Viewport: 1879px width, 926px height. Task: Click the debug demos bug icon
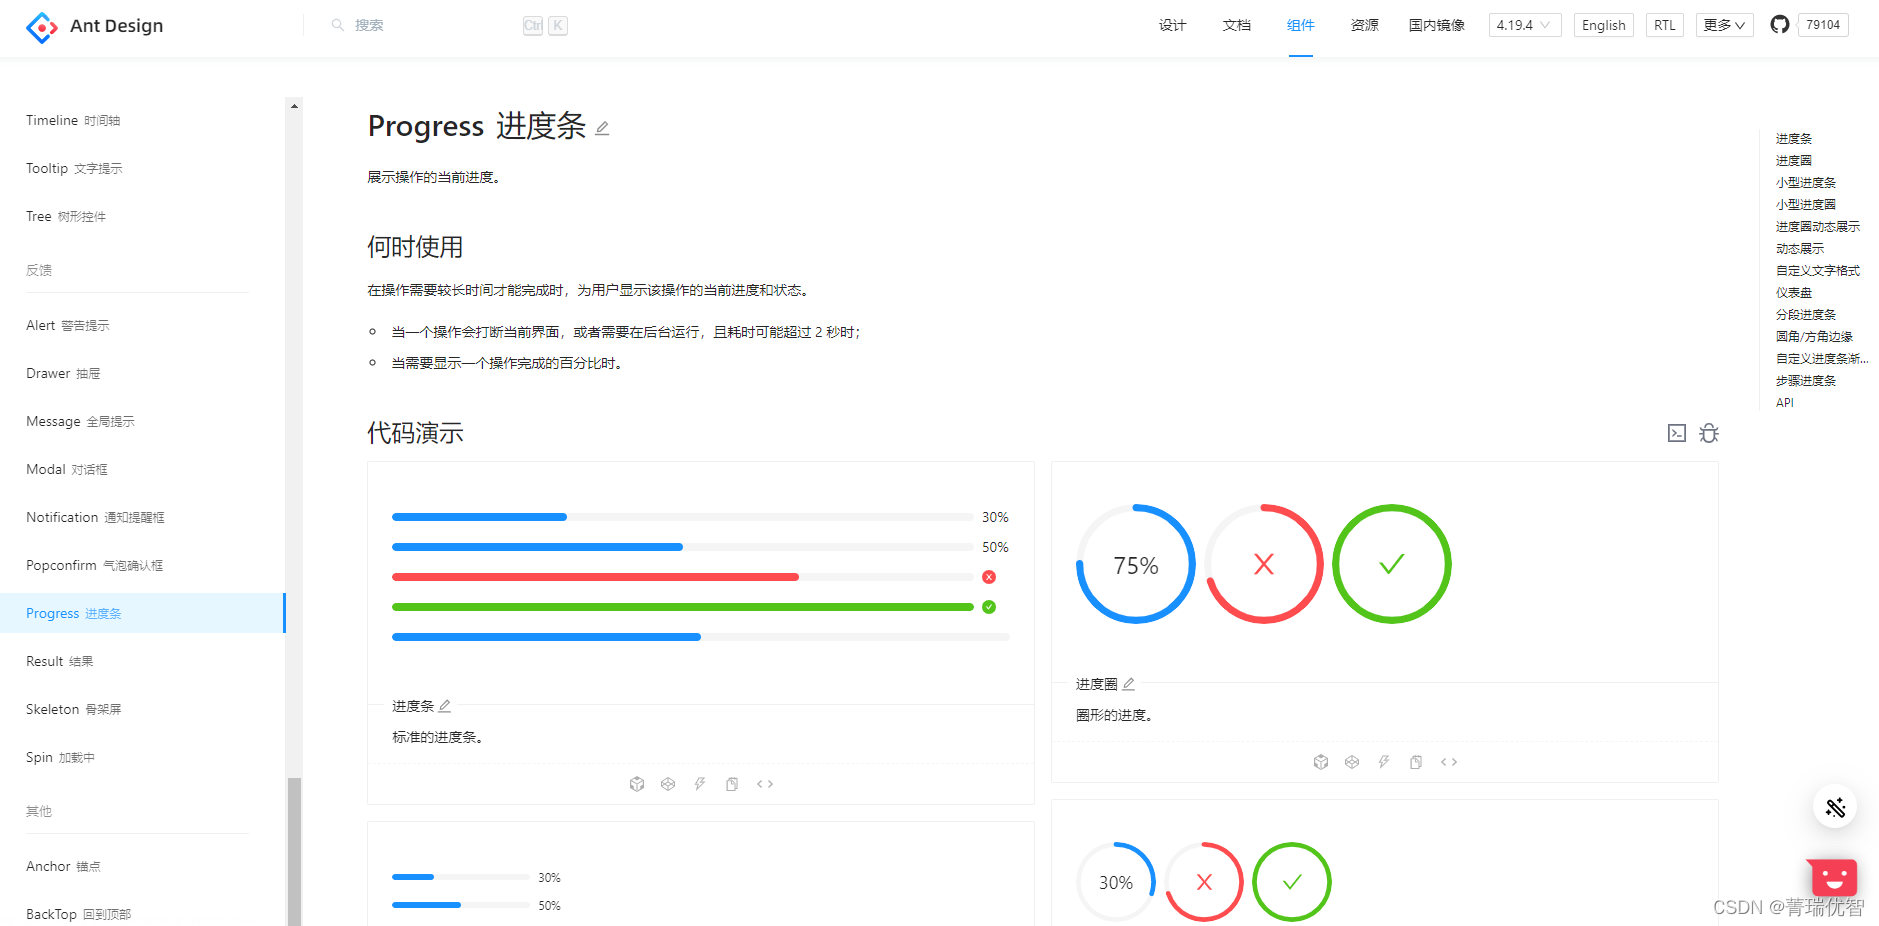tap(1708, 432)
